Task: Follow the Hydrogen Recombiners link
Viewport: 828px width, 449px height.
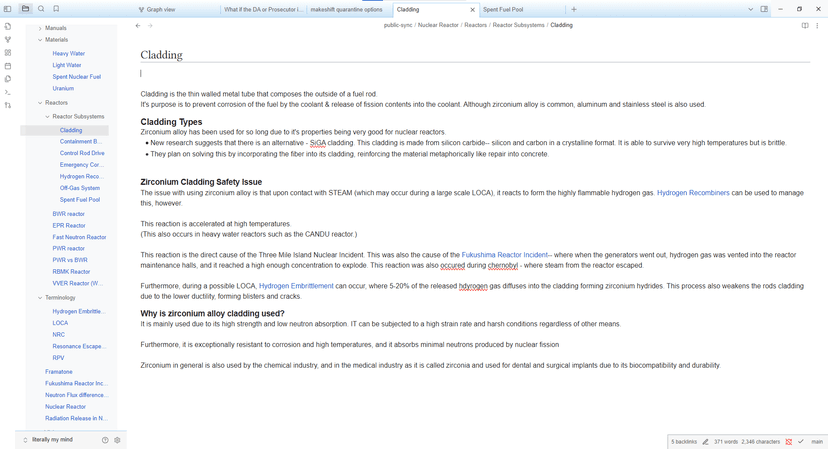Action: [693, 193]
